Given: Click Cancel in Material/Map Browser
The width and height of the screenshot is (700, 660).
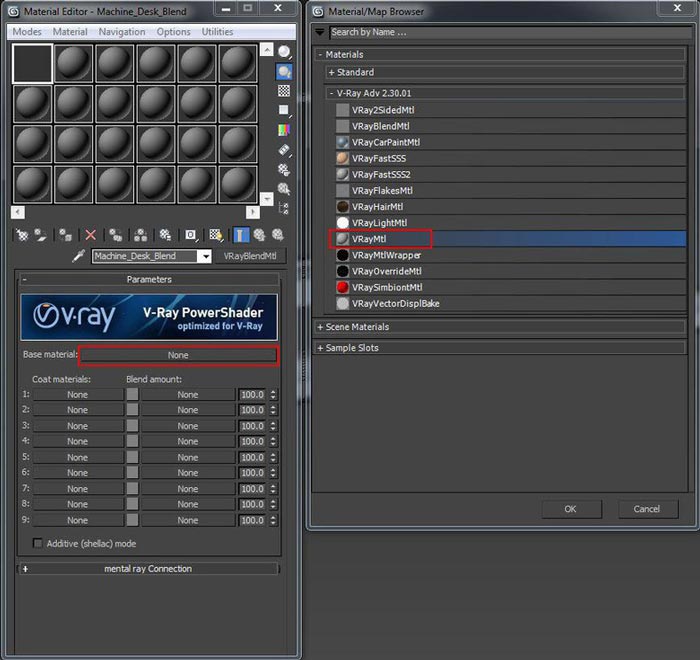Looking at the screenshot, I should click(x=647, y=509).
